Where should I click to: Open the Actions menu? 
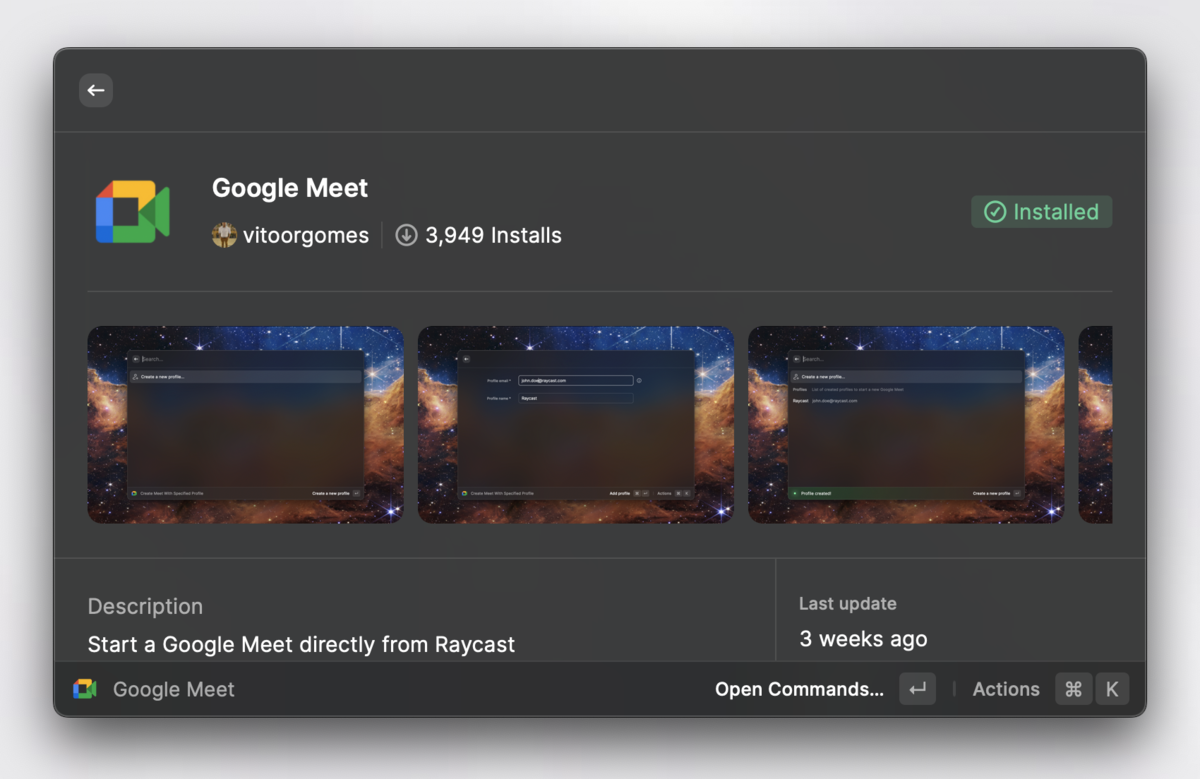point(1006,689)
